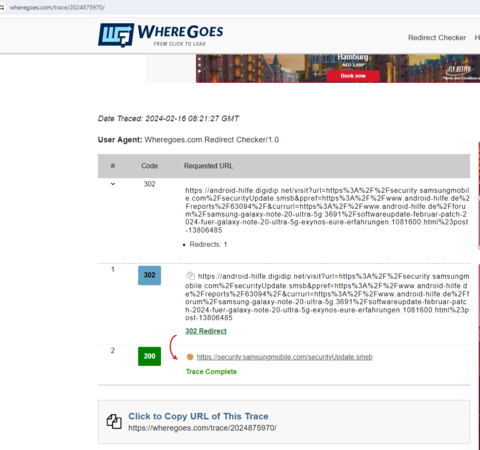Collapse the trace summary chevron
Image resolution: width=480 pixels, height=450 pixels.
(x=113, y=184)
